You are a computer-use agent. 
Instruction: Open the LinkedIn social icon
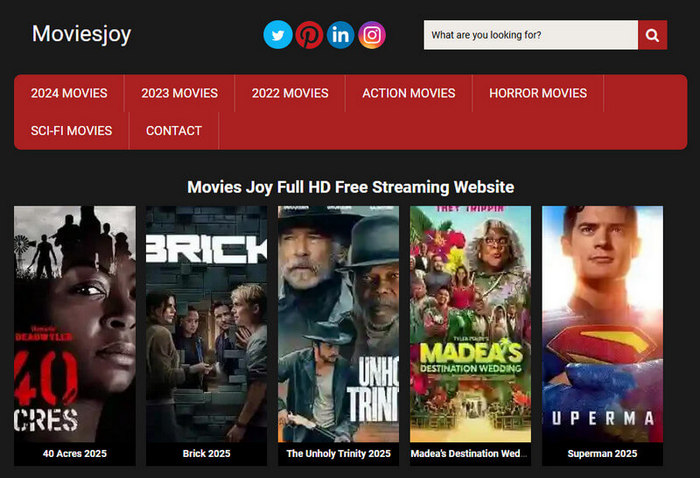pos(340,35)
